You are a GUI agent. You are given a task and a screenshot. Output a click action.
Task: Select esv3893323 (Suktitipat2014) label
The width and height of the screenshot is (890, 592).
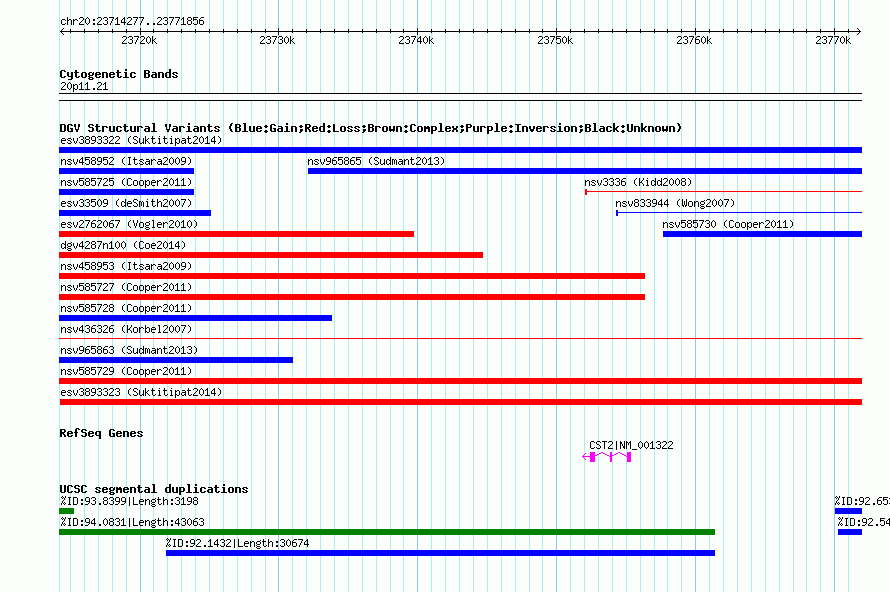141,392
